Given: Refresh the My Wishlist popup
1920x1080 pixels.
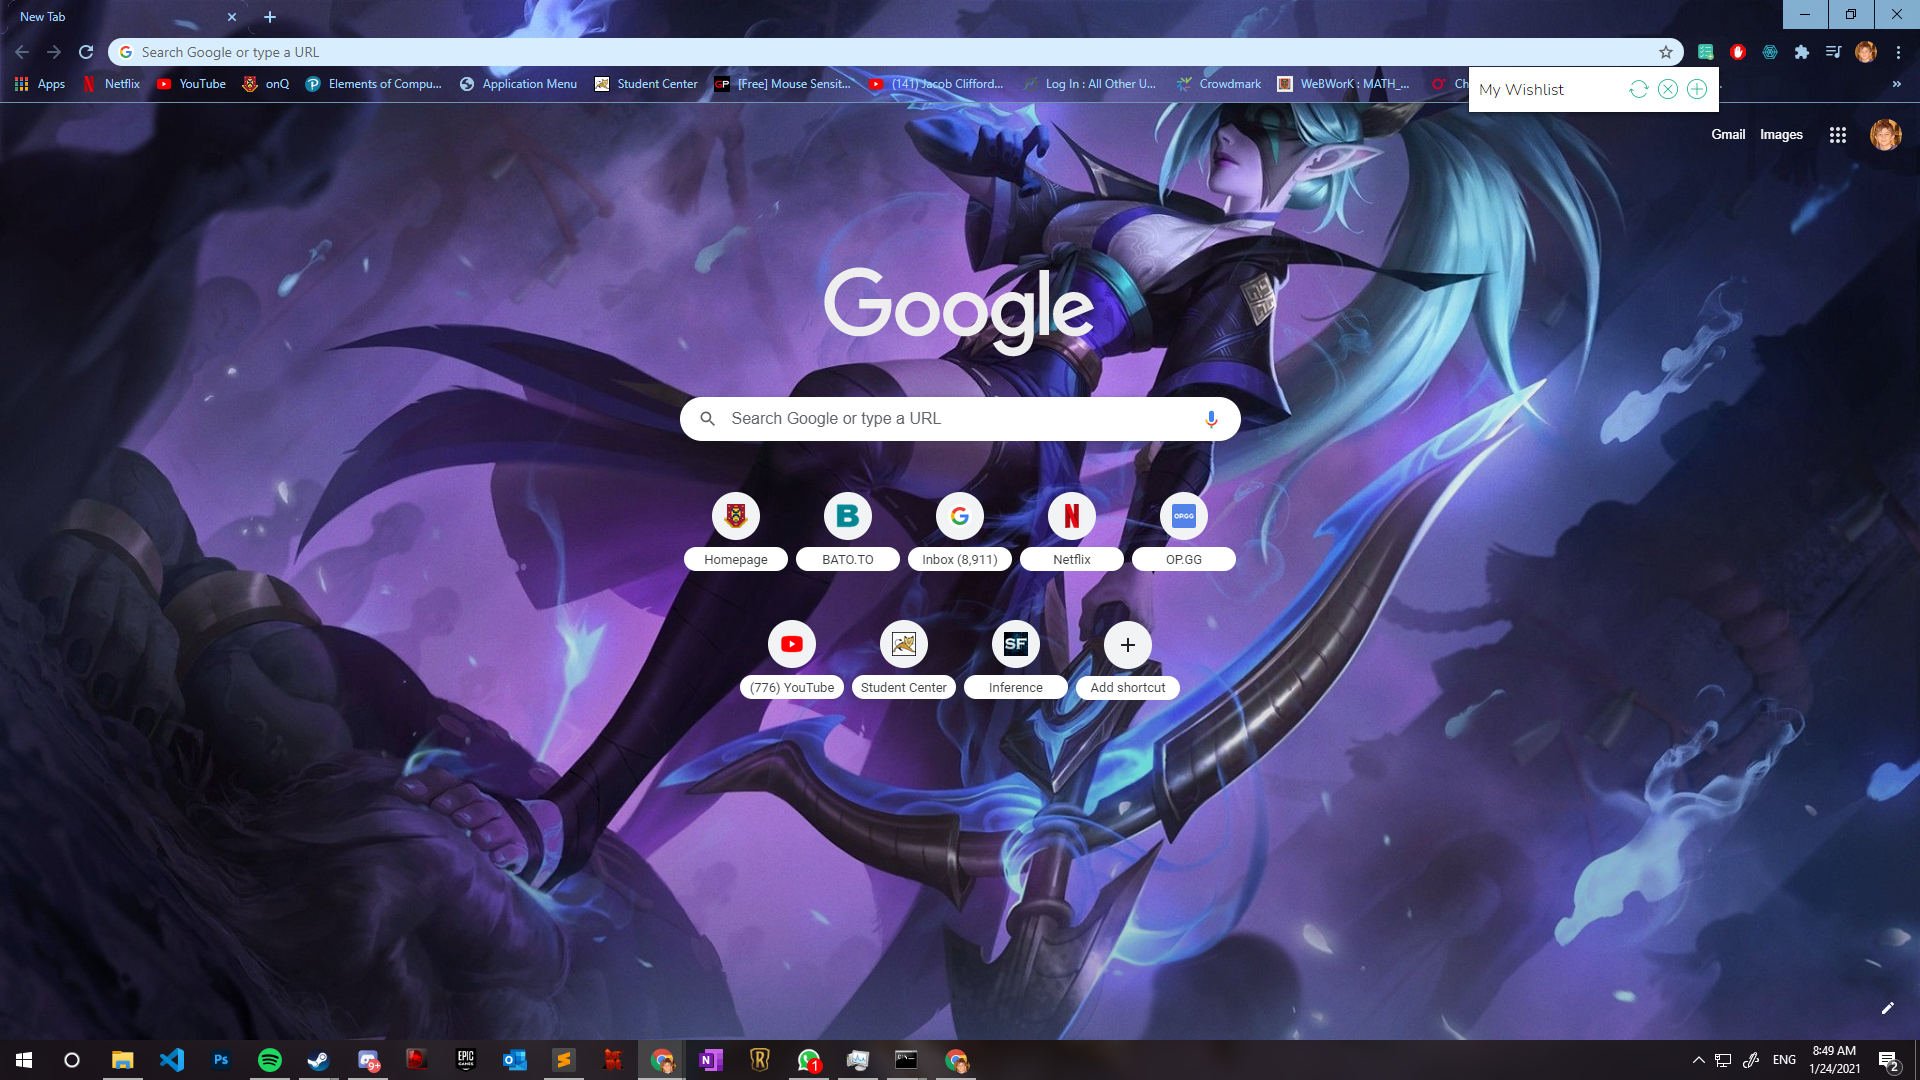Looking at the screenshot, I should coord(1638,90).
